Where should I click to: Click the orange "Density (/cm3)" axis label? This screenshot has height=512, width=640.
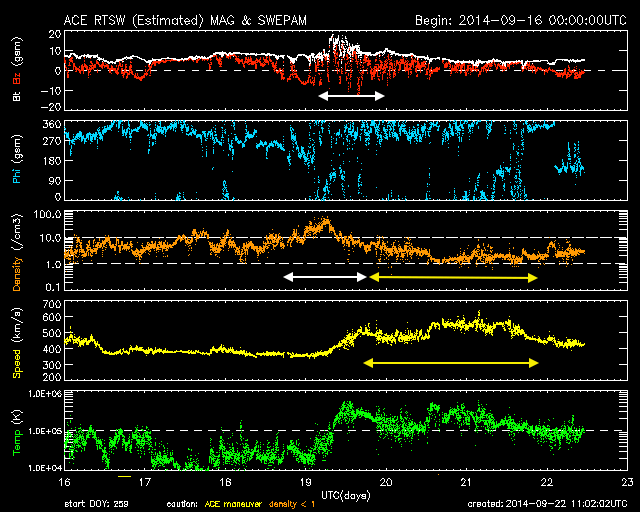[x=16, y=252]
